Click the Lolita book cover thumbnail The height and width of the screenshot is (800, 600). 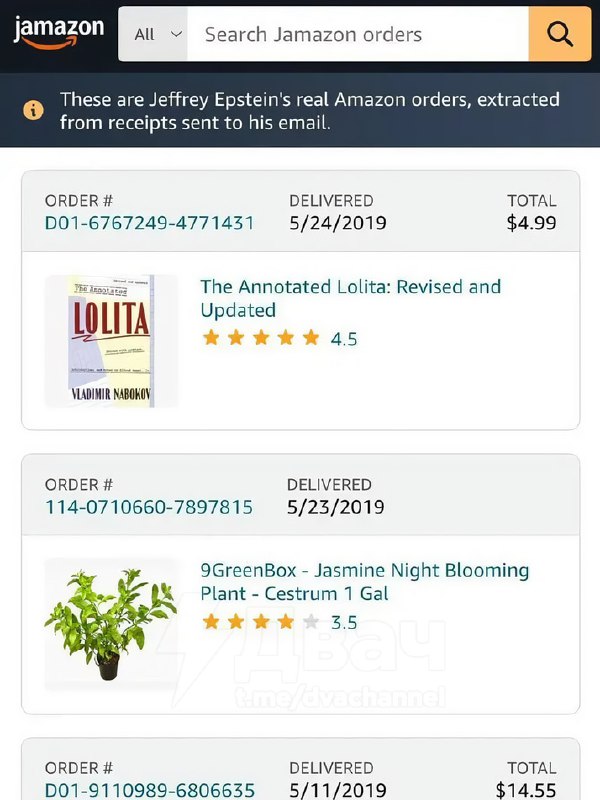111,340
